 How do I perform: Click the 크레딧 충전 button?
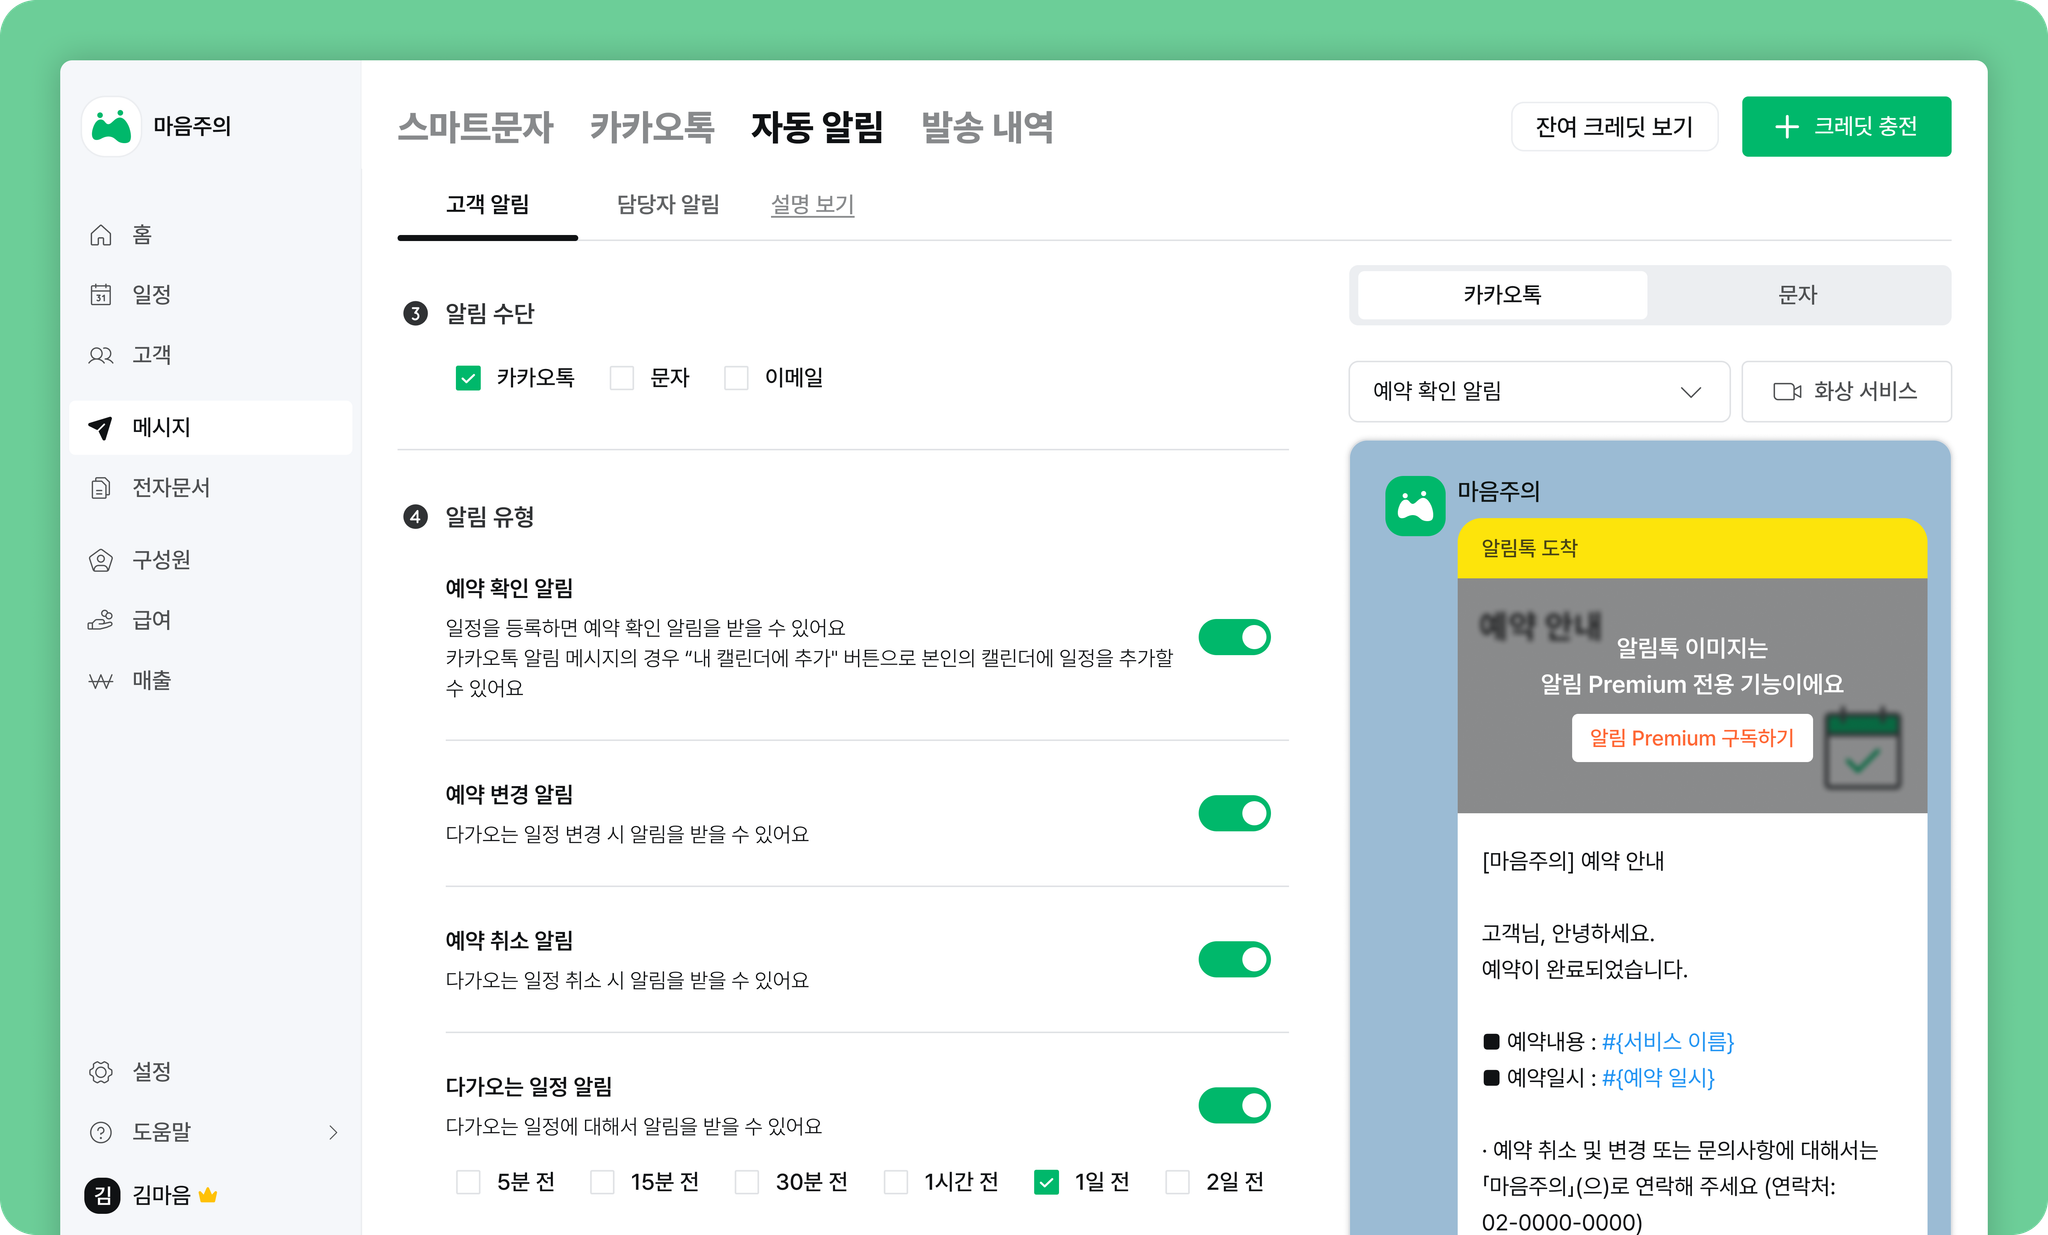click(1846, 127)
